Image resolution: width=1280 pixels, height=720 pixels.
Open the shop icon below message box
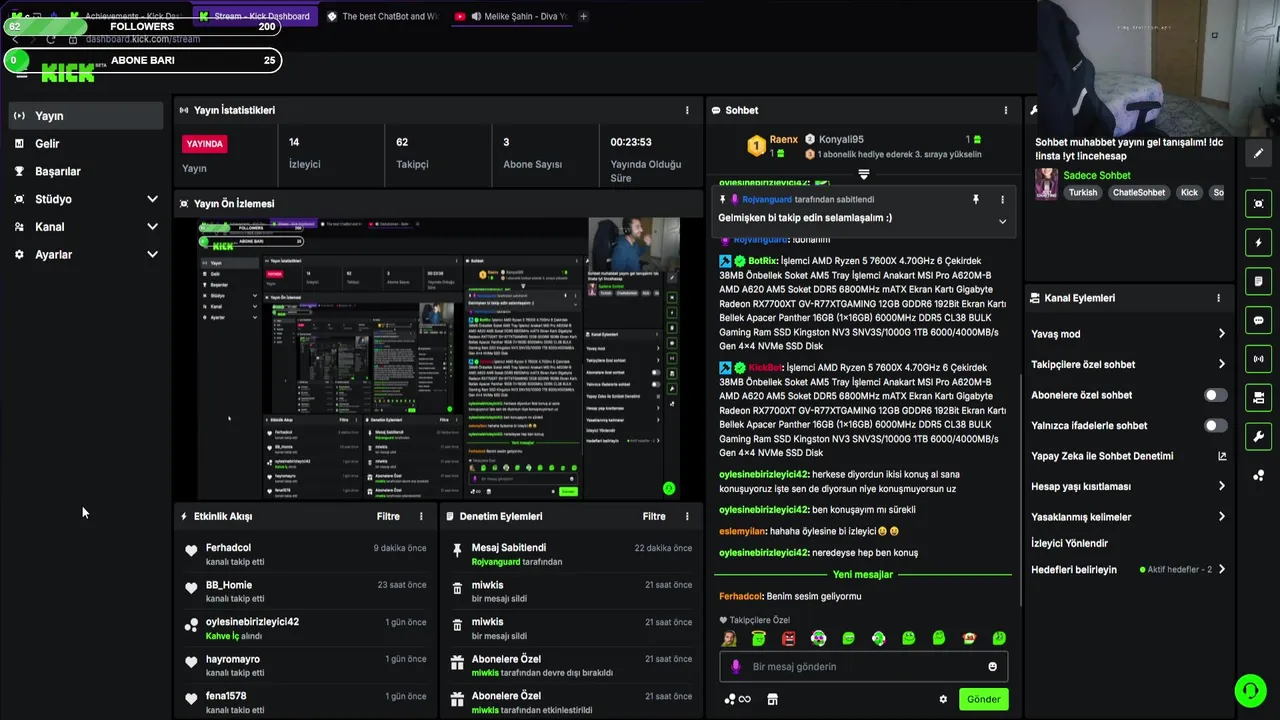coord(772,700)
